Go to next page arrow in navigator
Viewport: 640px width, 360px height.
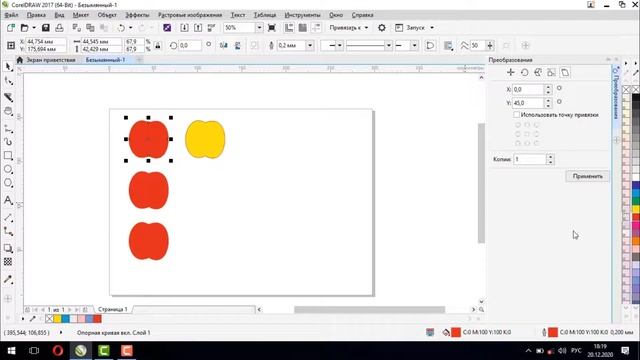coord(70,310)
